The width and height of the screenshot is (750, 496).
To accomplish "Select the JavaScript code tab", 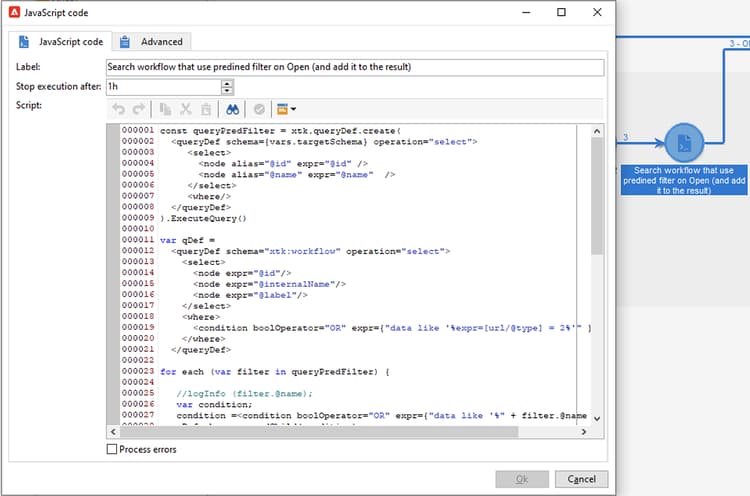I will (60, 42).
